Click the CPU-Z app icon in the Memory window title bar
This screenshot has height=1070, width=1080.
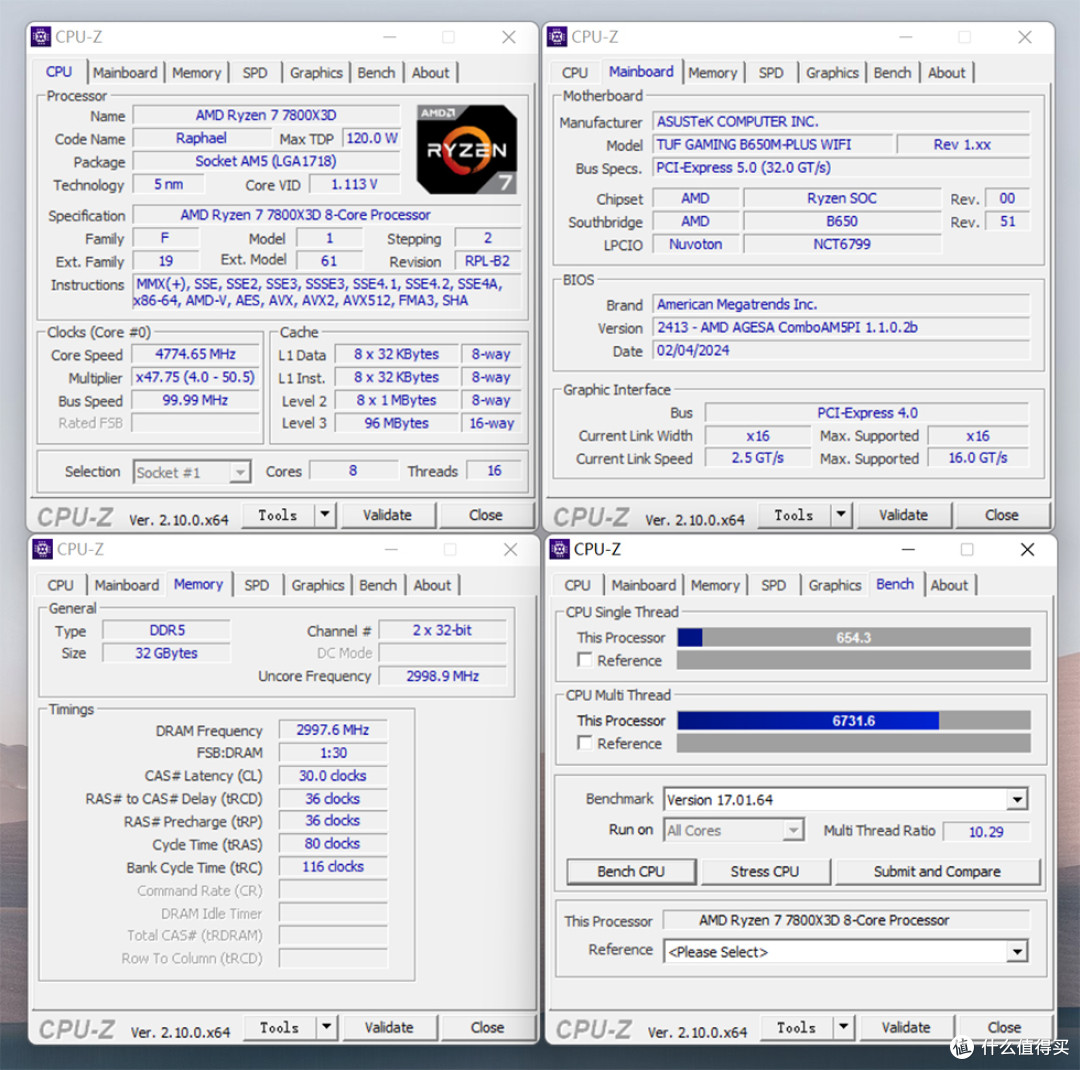[42, 549]
